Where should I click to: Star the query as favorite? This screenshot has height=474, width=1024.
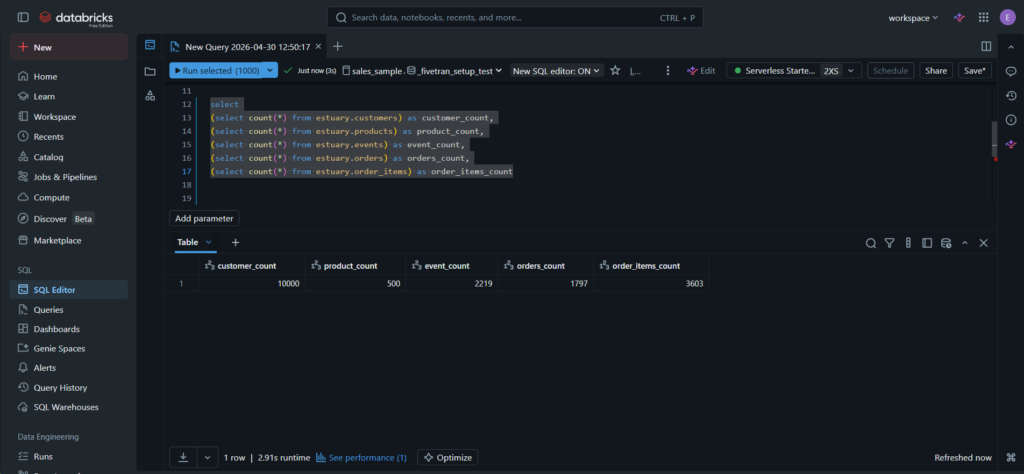point(615,71)
